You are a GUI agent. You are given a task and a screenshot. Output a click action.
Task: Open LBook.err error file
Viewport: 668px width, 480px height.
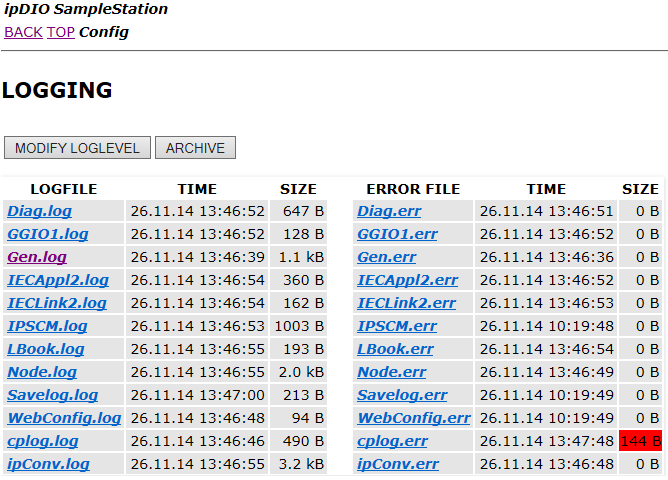(395, 349)
